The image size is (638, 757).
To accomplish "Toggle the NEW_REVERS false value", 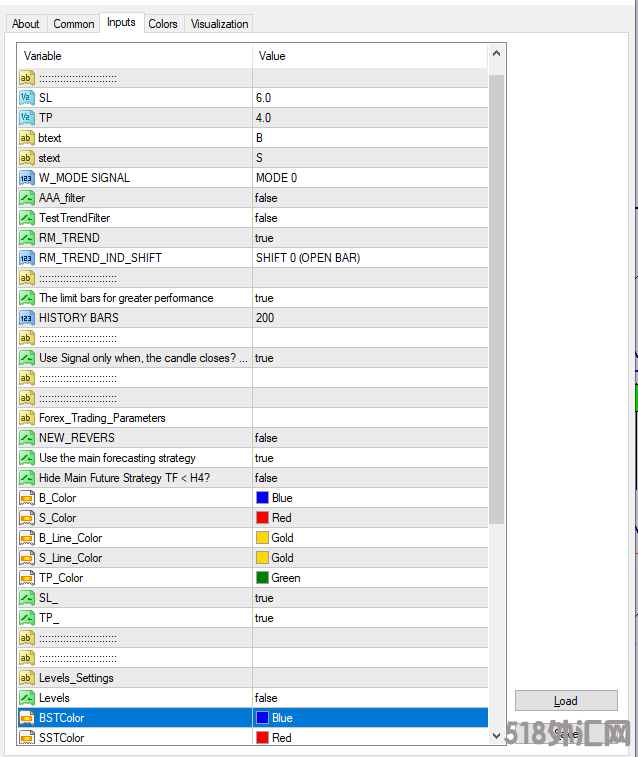I will pos(370,438).
